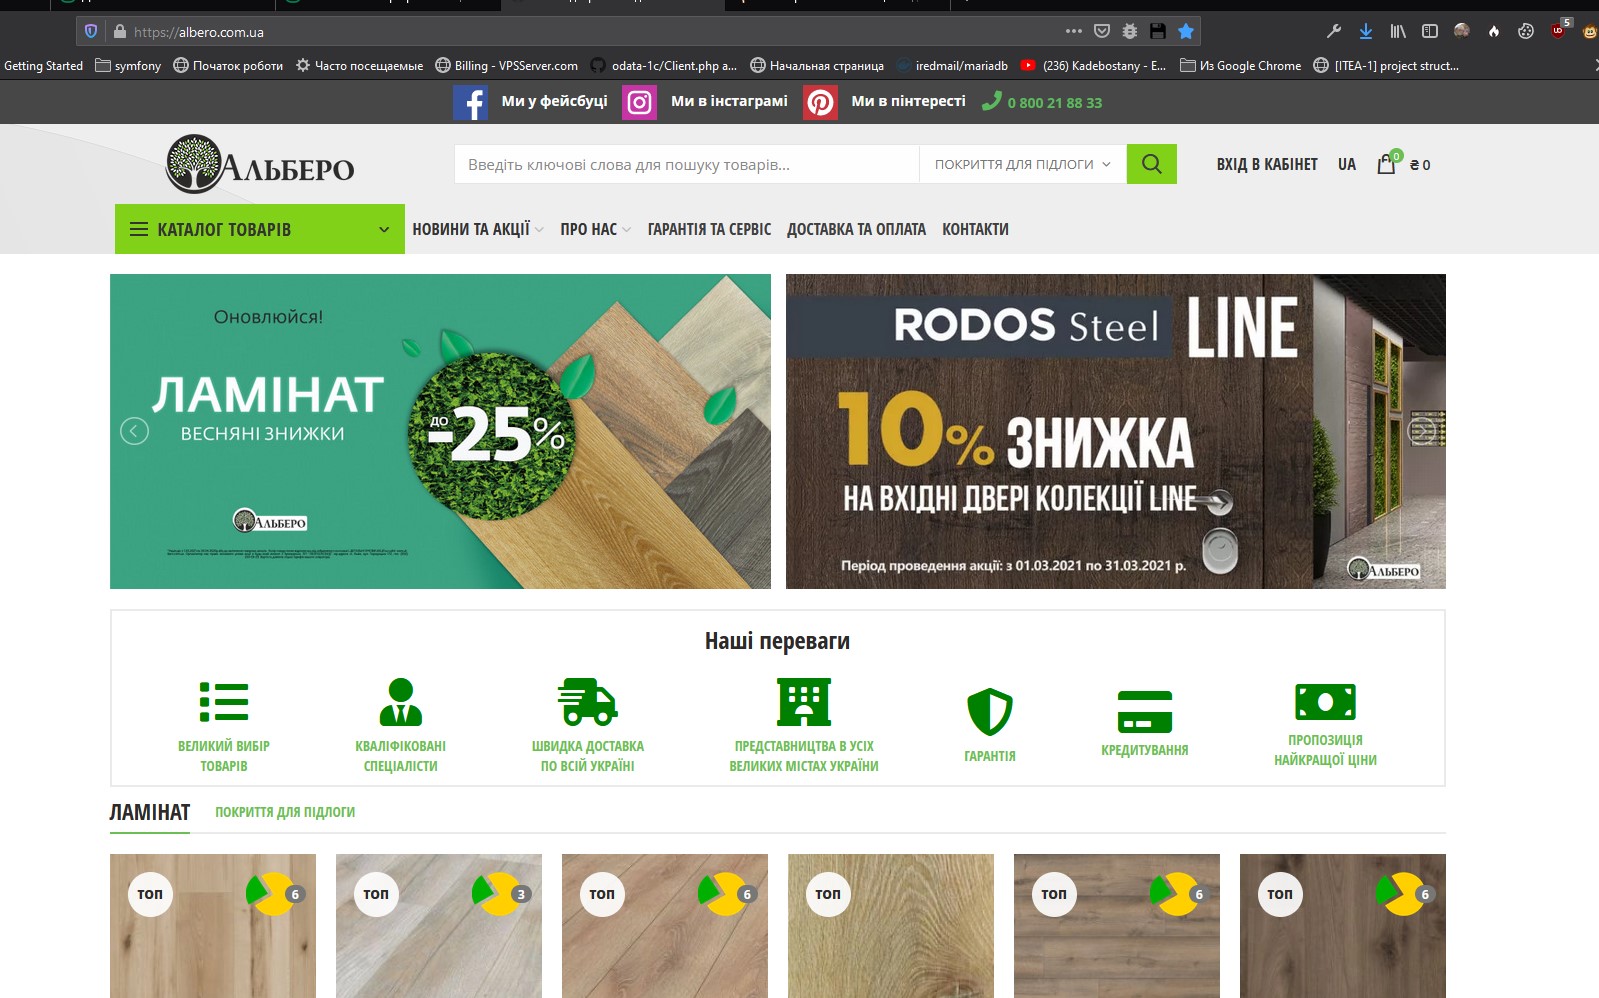Click the product search input field
Image resolution: width=1599 pixels, height=998 pixels.
(x=687, y=164)
